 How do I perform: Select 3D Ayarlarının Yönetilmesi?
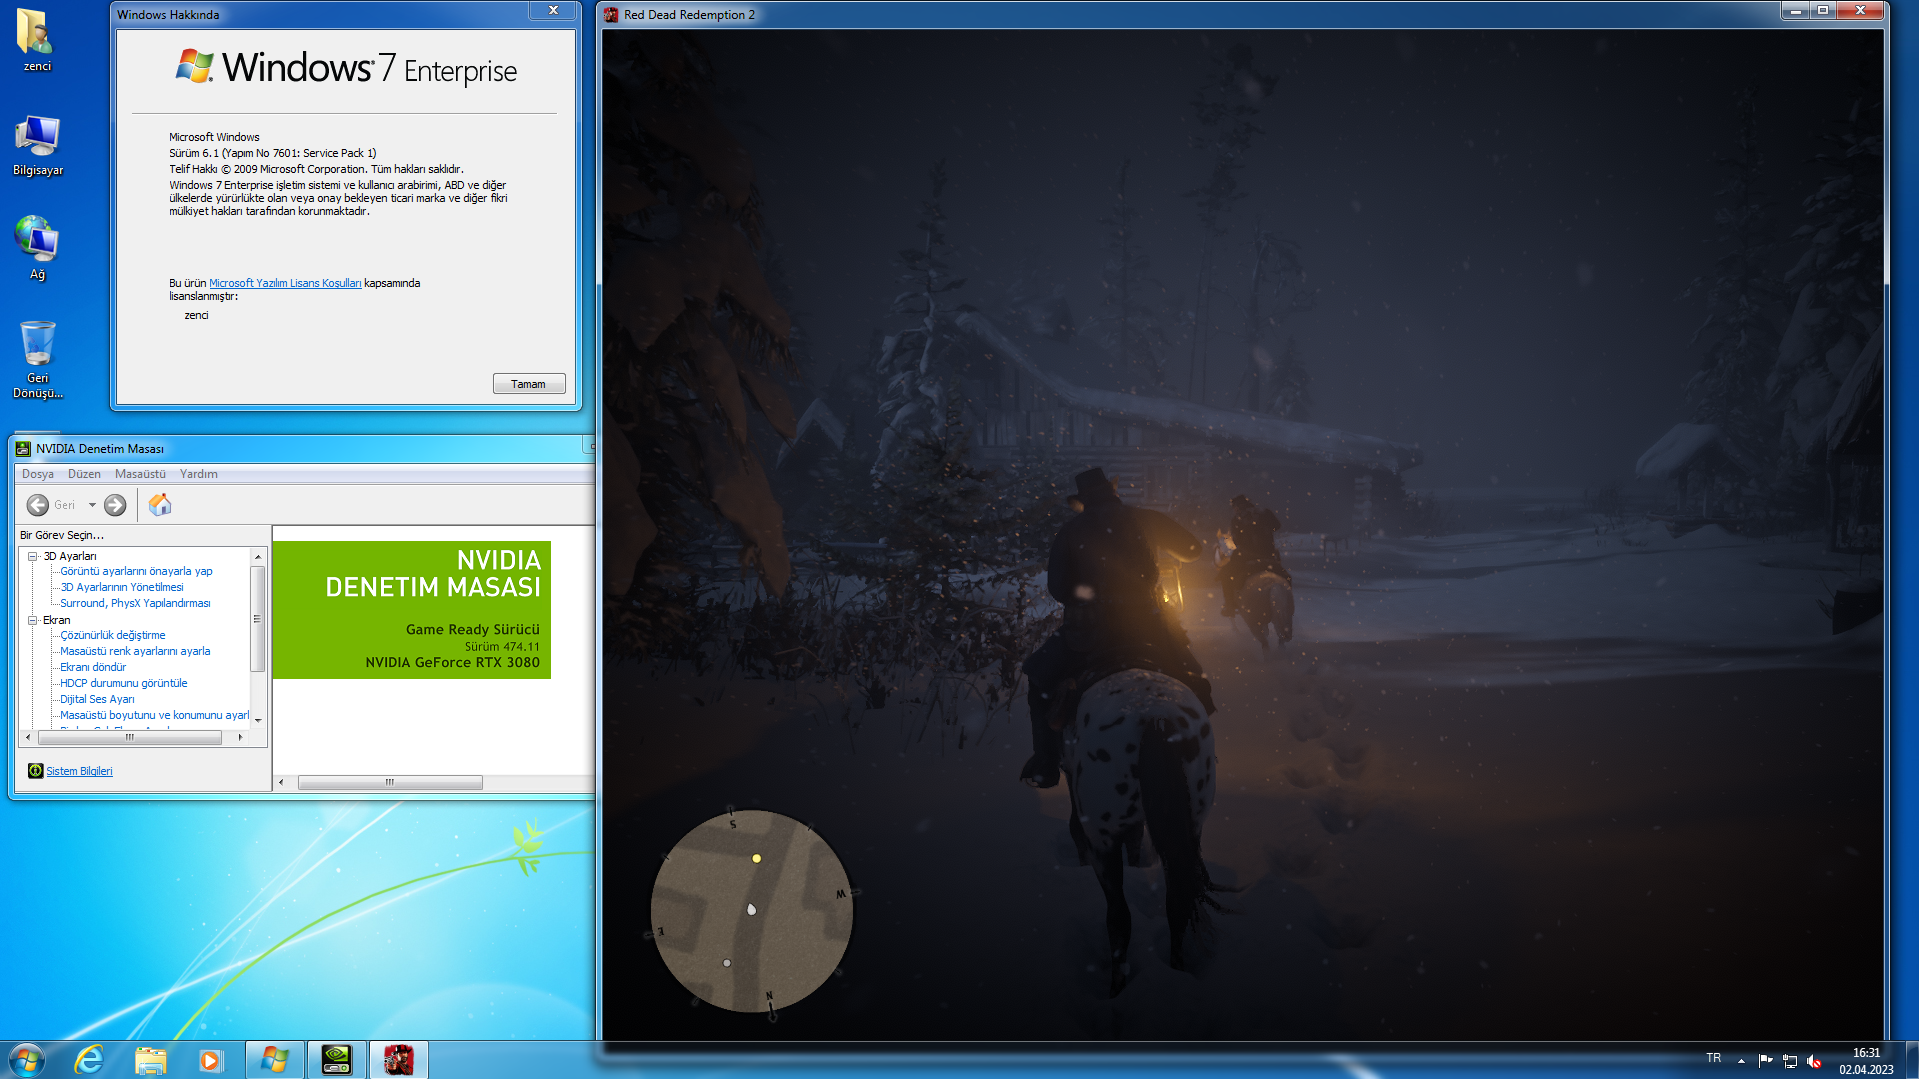[122, 587]
